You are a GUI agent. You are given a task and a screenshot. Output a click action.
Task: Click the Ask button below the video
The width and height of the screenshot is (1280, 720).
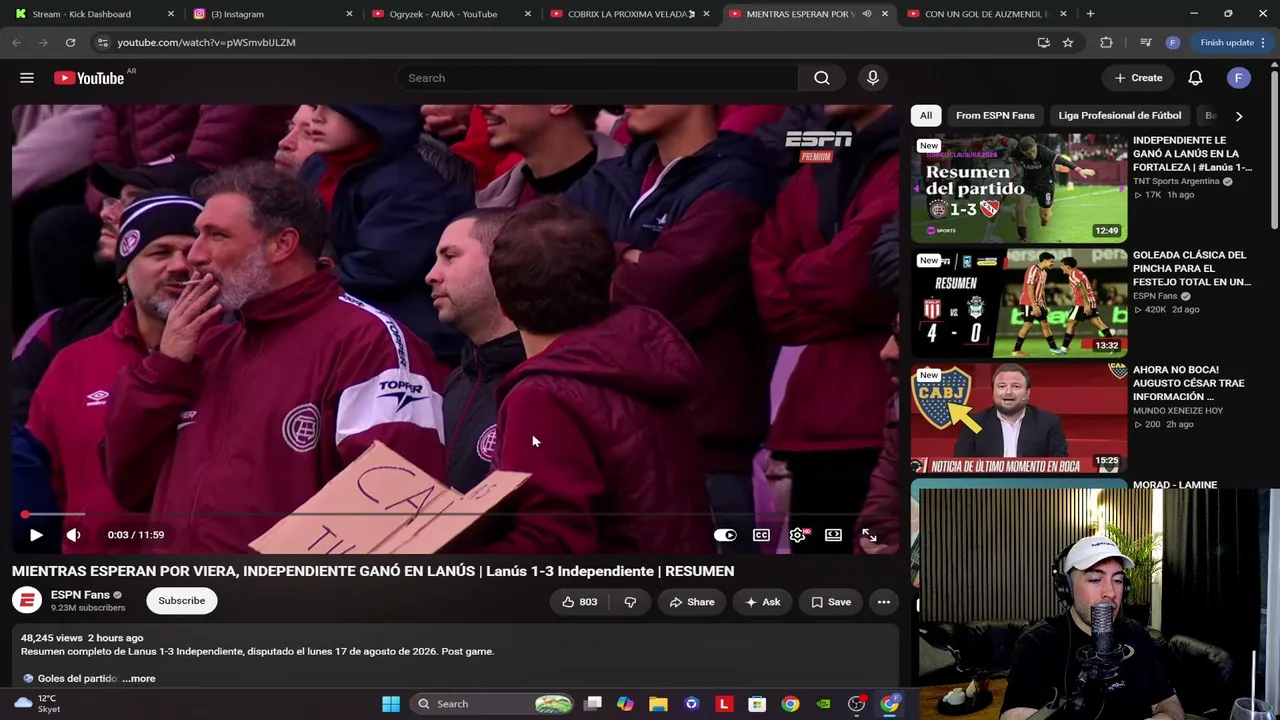tap(763, 602)
